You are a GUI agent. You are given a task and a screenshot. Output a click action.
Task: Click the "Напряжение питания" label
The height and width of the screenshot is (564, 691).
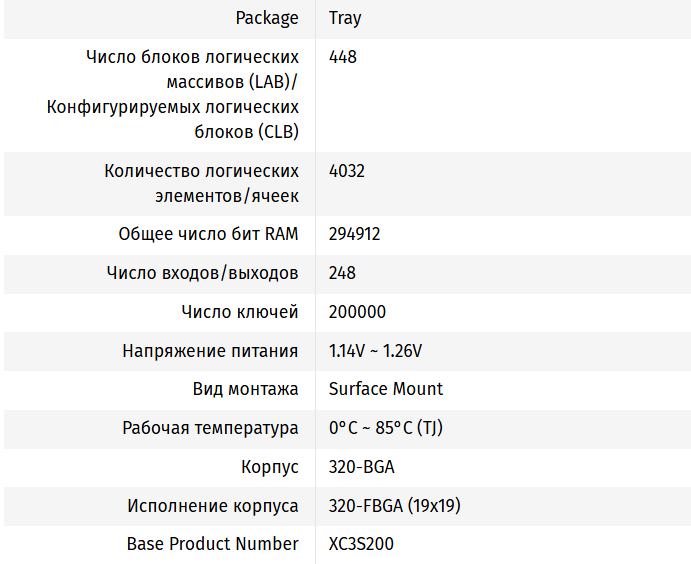coord(210,351)
